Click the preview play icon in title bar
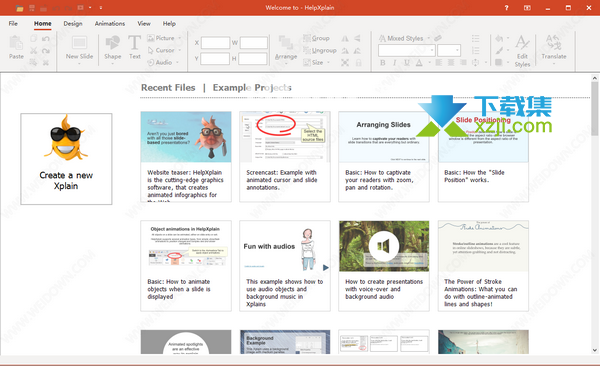 click(x=80, y=8)
